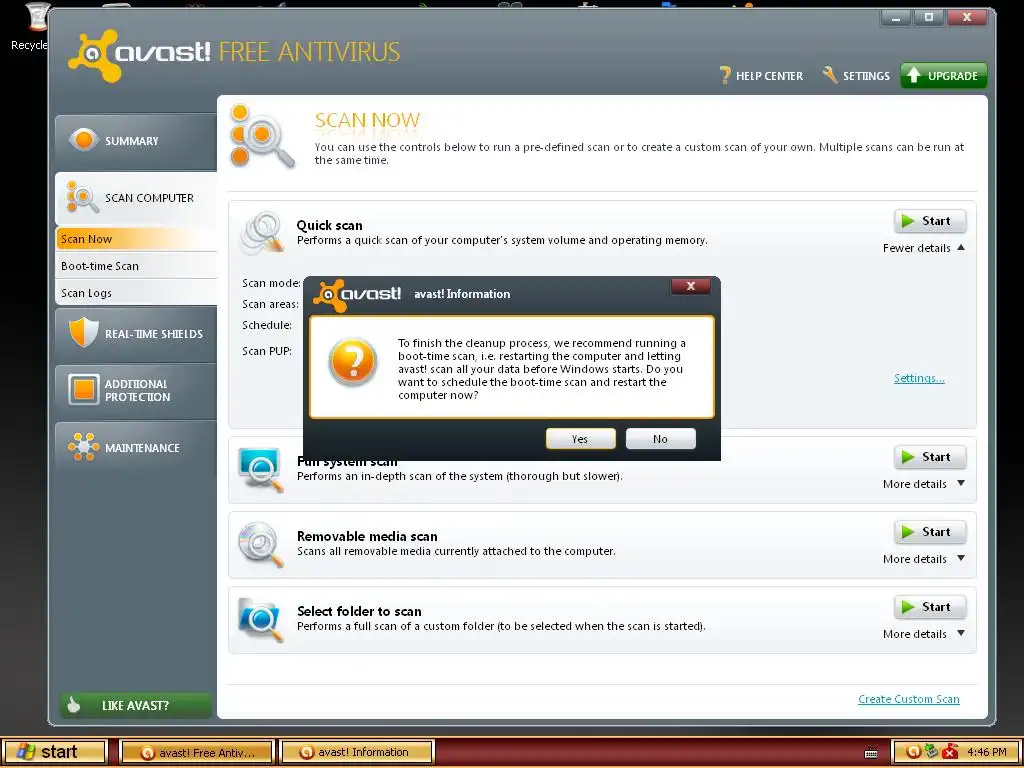Close the avast! Information dialog
1024x768 pixels.
tap(690, 286)
